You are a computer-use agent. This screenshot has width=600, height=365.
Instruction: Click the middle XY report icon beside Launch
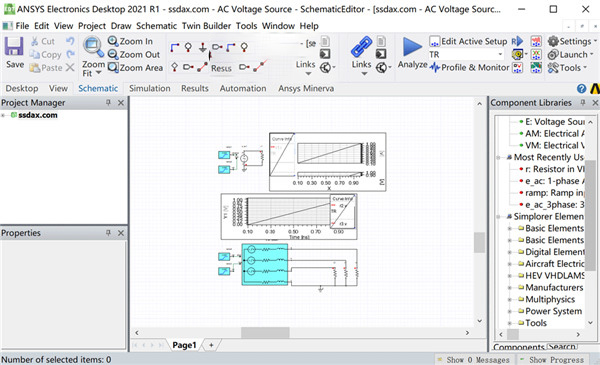pos(536,54)
